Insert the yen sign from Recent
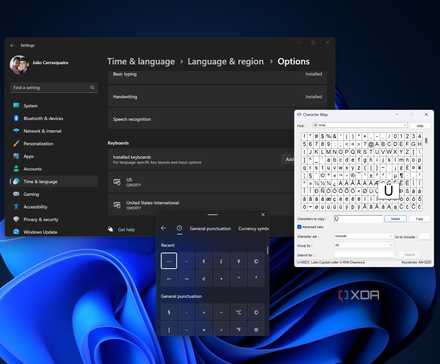Viewport: 440px width, 364px height. click(x=239, y=261)
